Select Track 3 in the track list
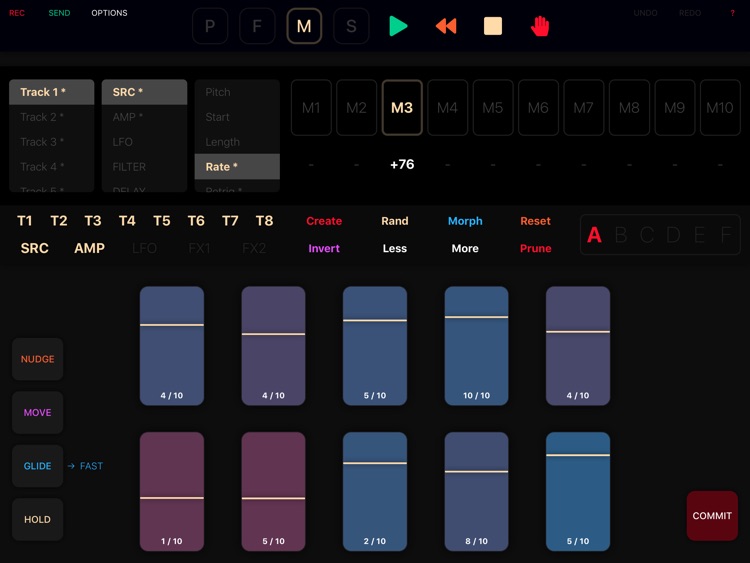This screenshot has height=563, width=750. point(52,142)
